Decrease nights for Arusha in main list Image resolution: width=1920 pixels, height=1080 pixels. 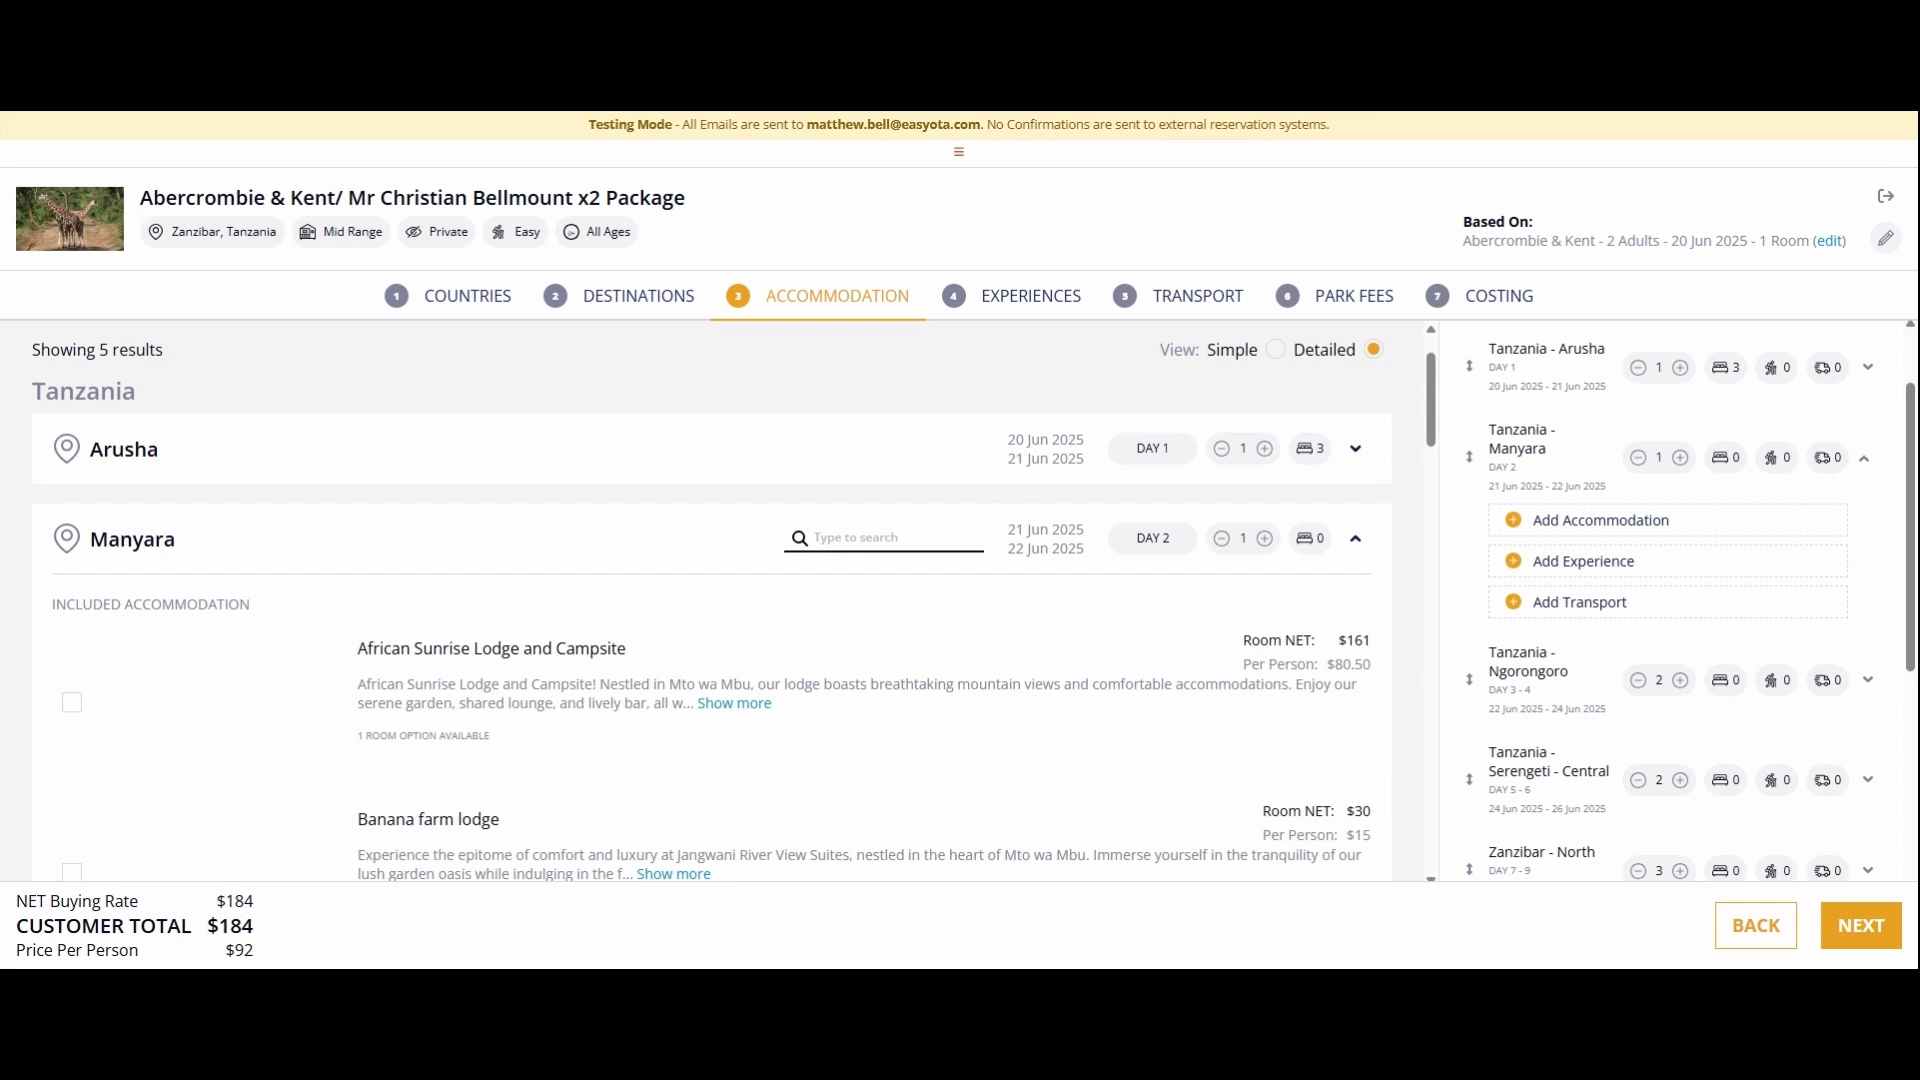[x=1221, y=449]
